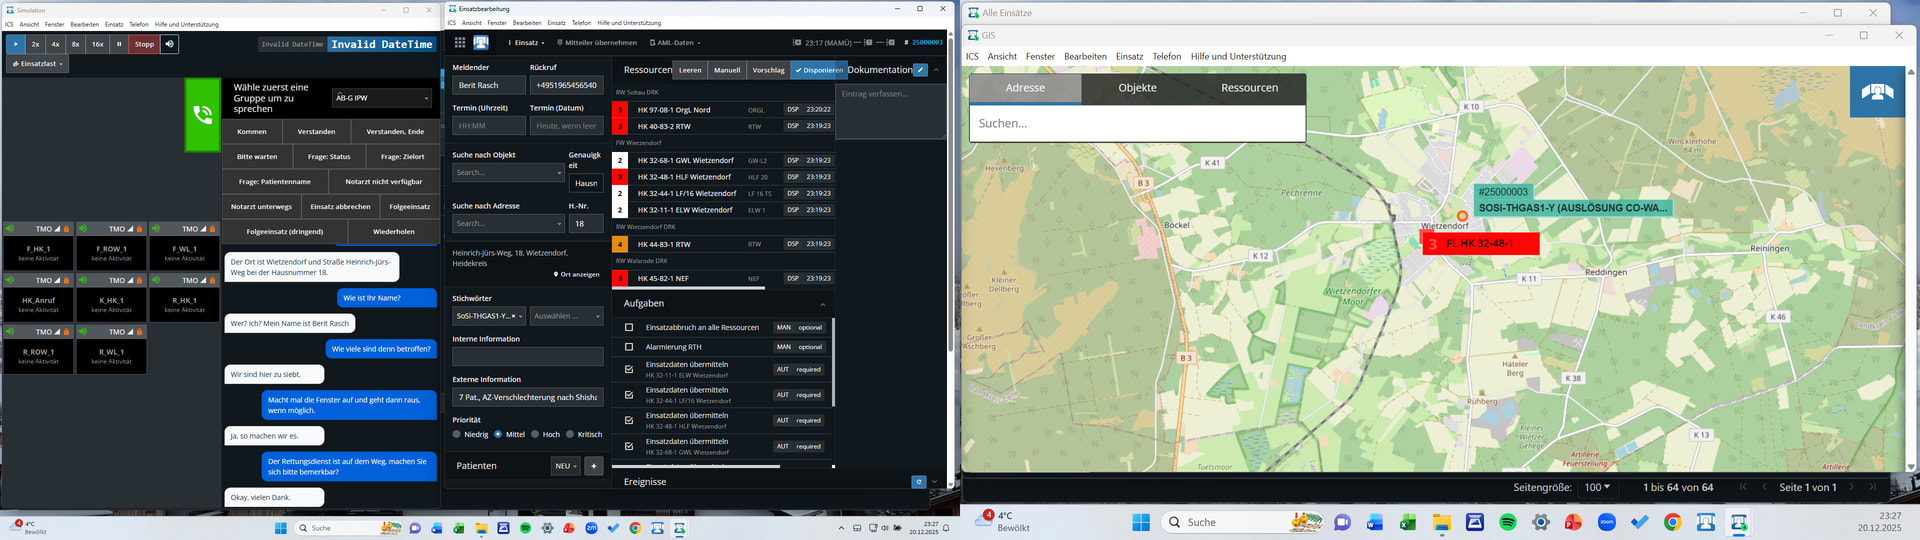Toggle the simulation speaker sound icon
The image size is (1920, 540).
click(169, 44)
